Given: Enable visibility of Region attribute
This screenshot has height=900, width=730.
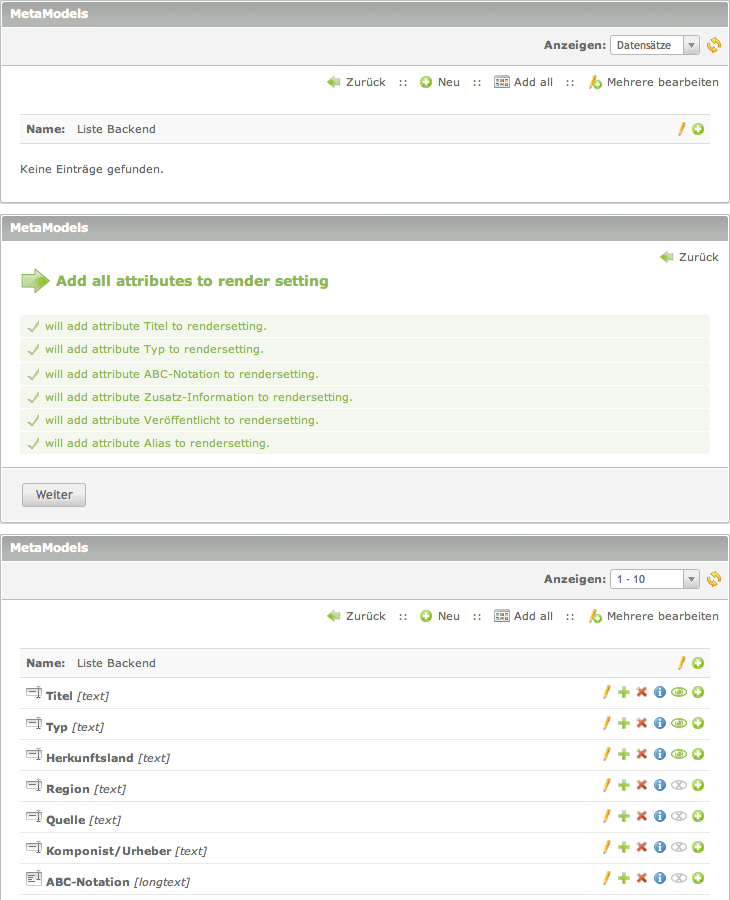Looking at the screenshot, I should coord(679,785).
